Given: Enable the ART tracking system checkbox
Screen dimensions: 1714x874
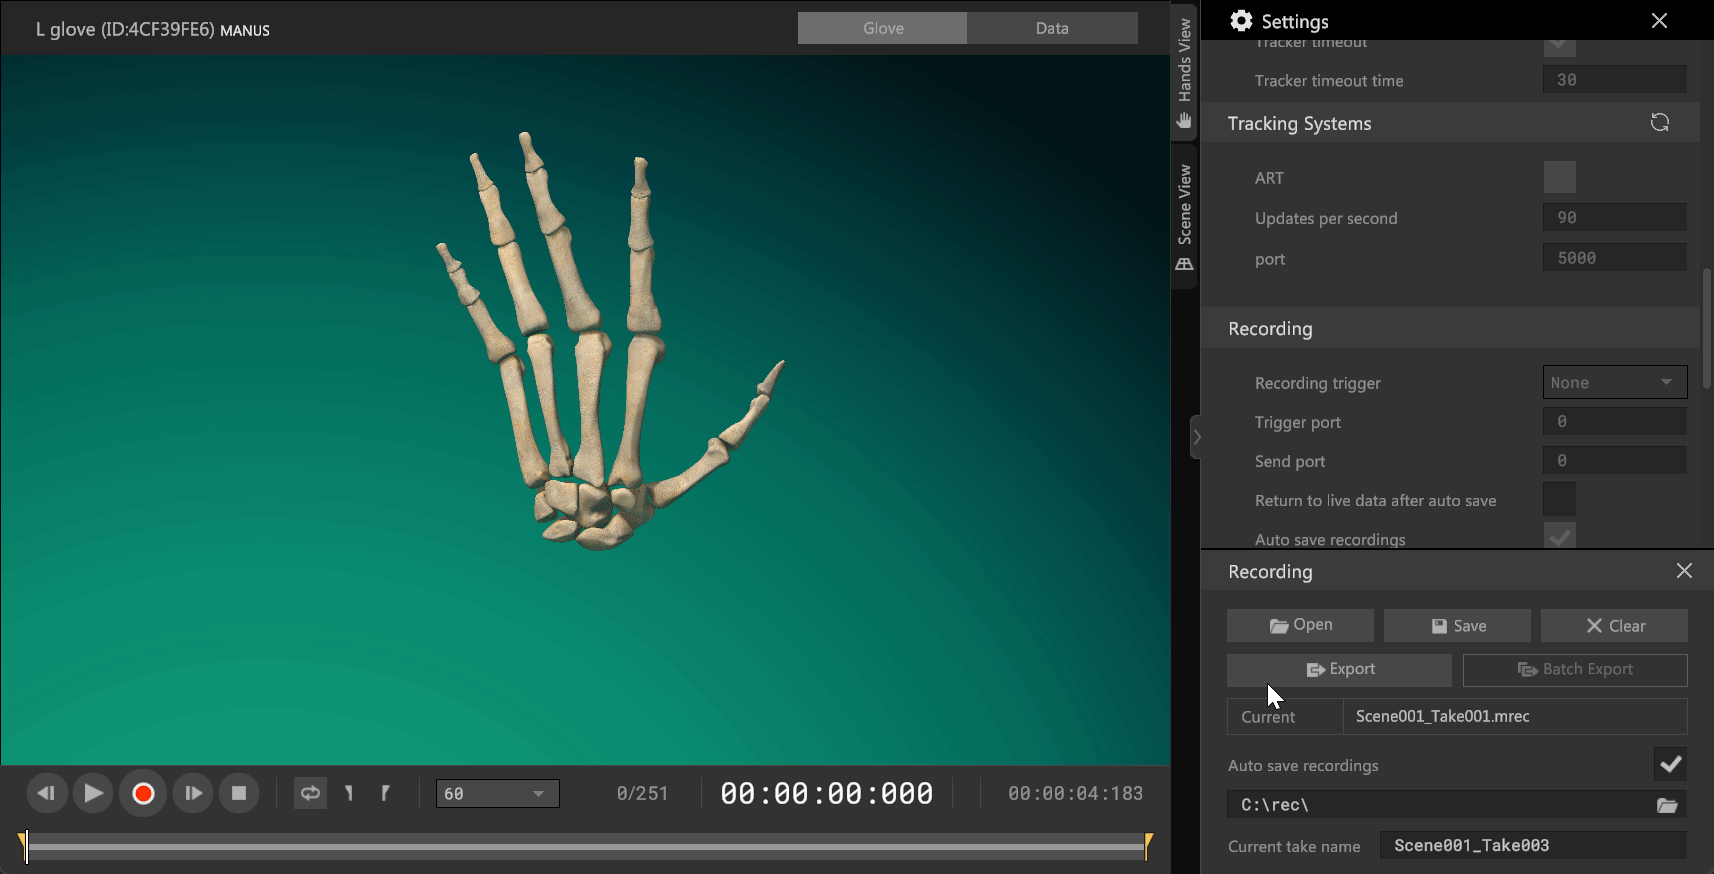Looking at the screenshot, I should click(x=1559, y=178).
